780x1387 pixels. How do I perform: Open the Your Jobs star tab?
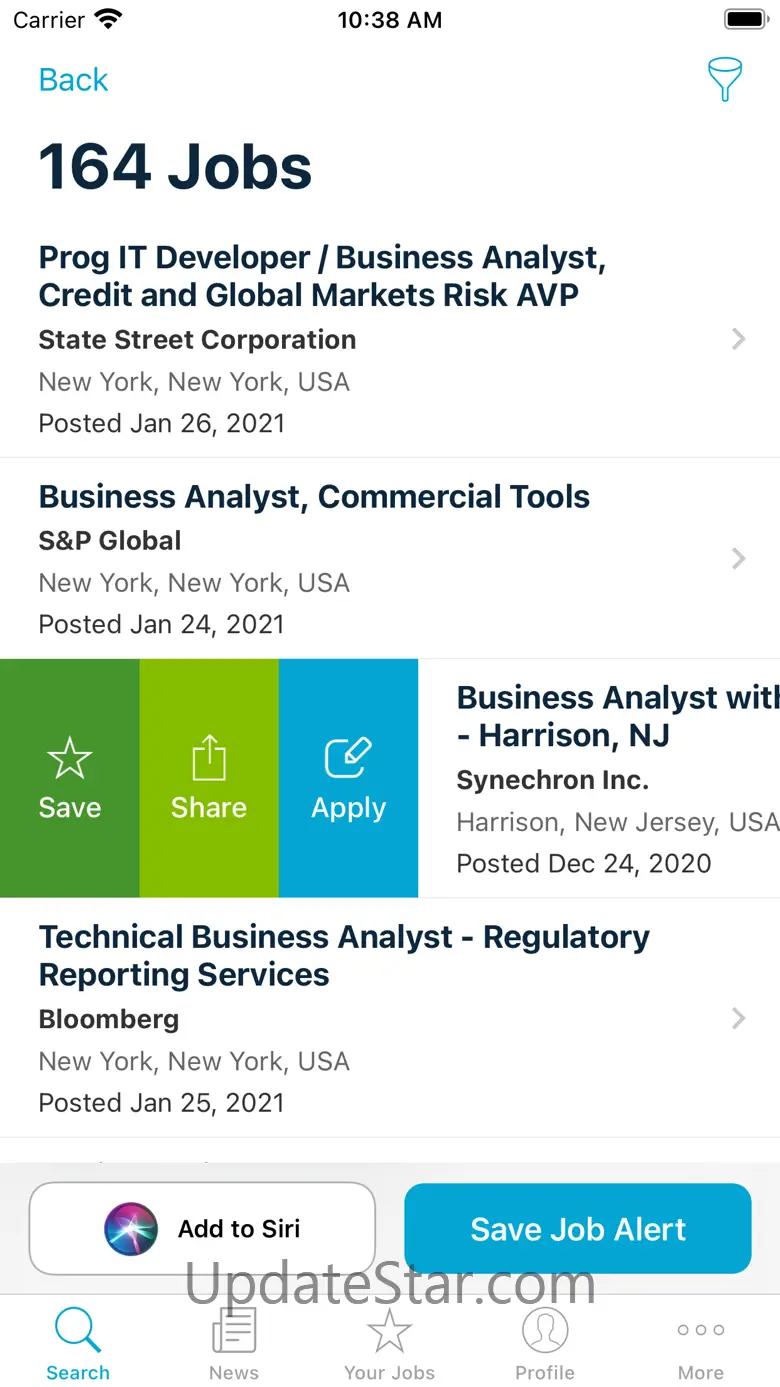point(389,1343)
